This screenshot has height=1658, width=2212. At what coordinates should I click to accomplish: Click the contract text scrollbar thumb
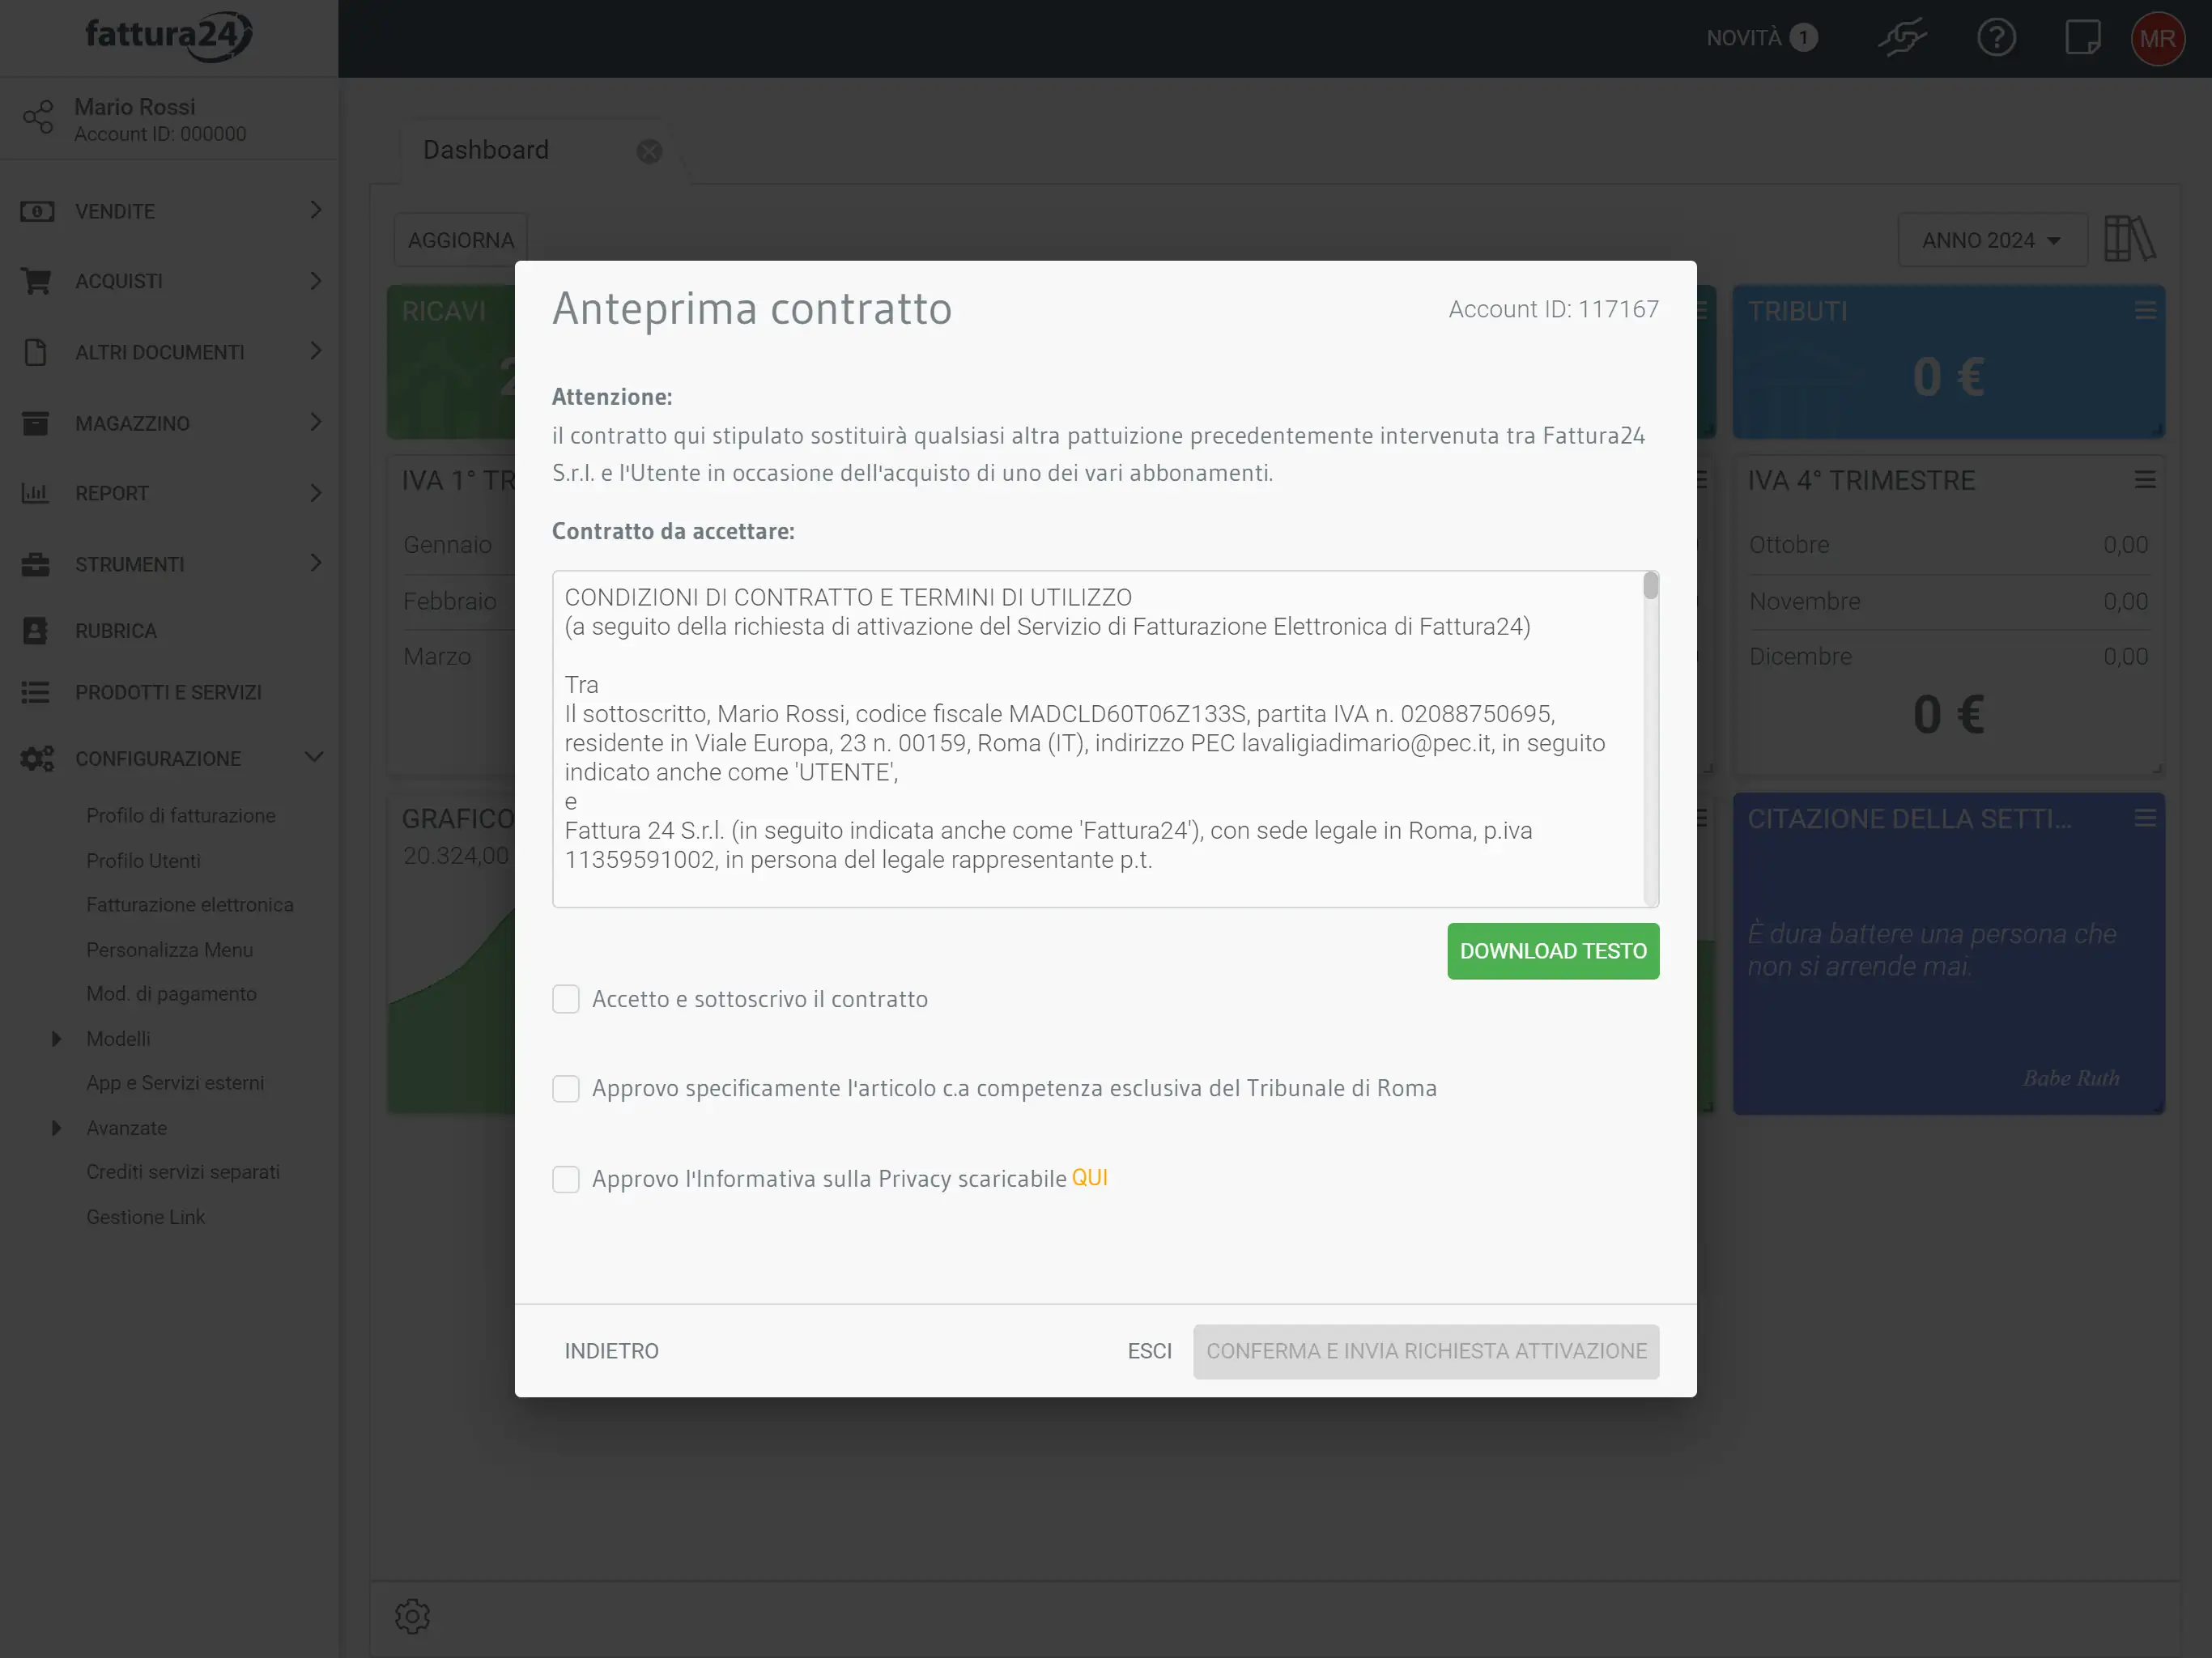point(1650,585)
